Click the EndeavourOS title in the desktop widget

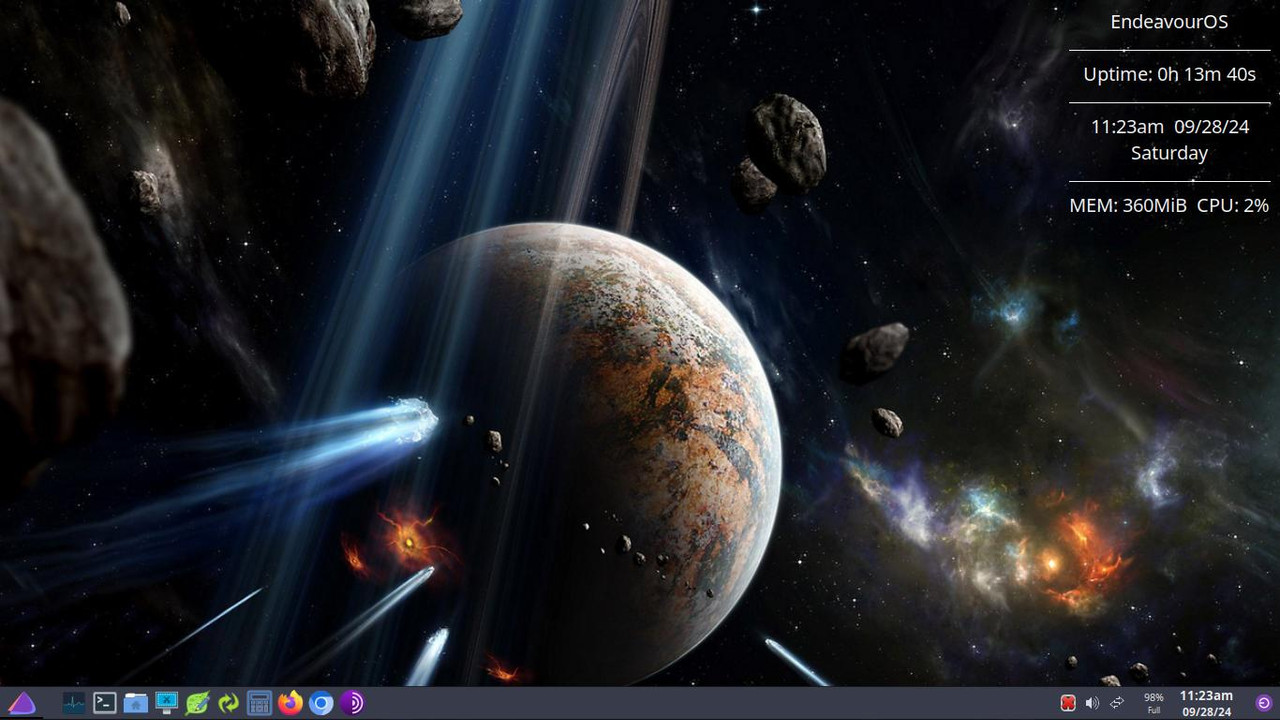pos(1169,21)
